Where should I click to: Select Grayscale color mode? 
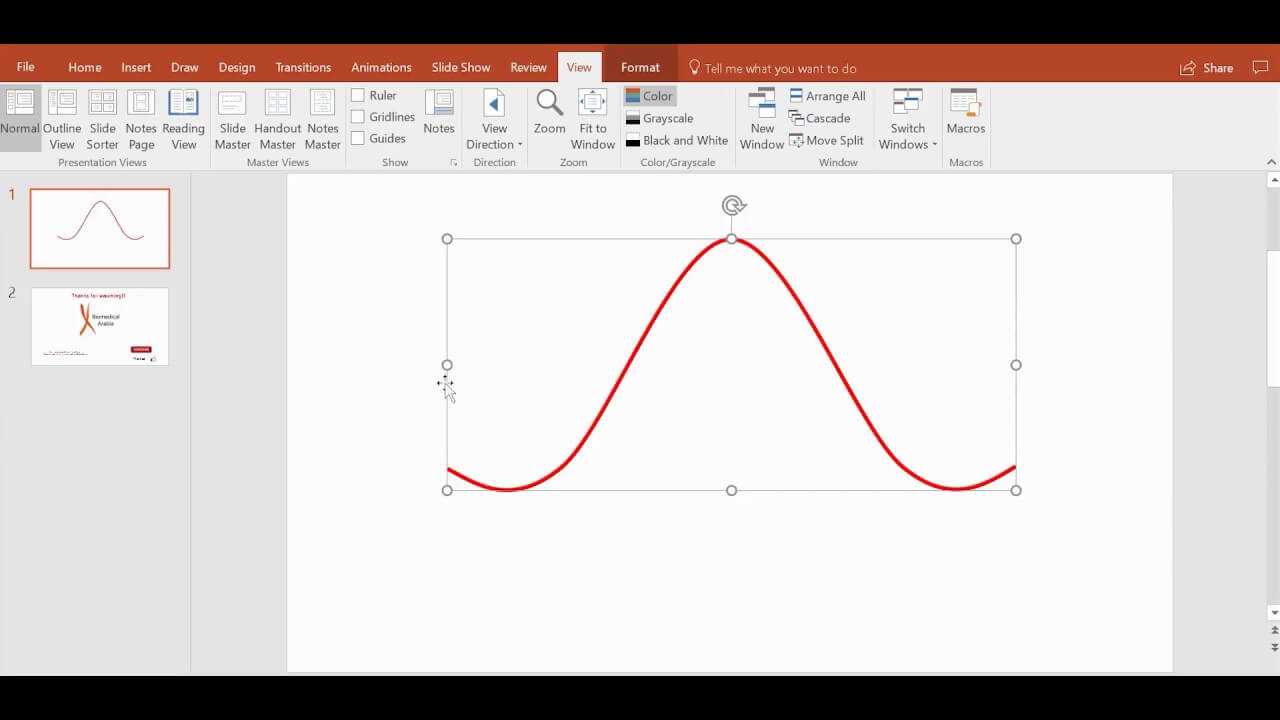pos(659,118)
